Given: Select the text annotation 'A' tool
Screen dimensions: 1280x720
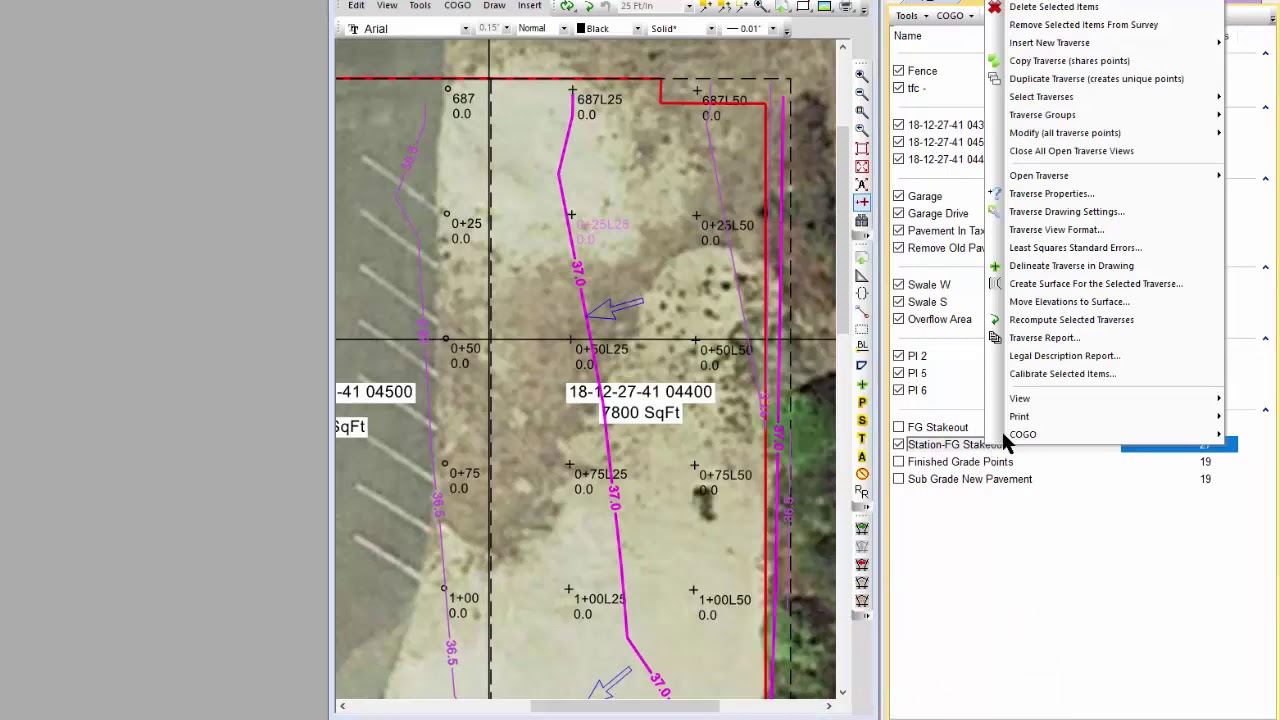Looking at the screenshot, I should pos(862,184).
